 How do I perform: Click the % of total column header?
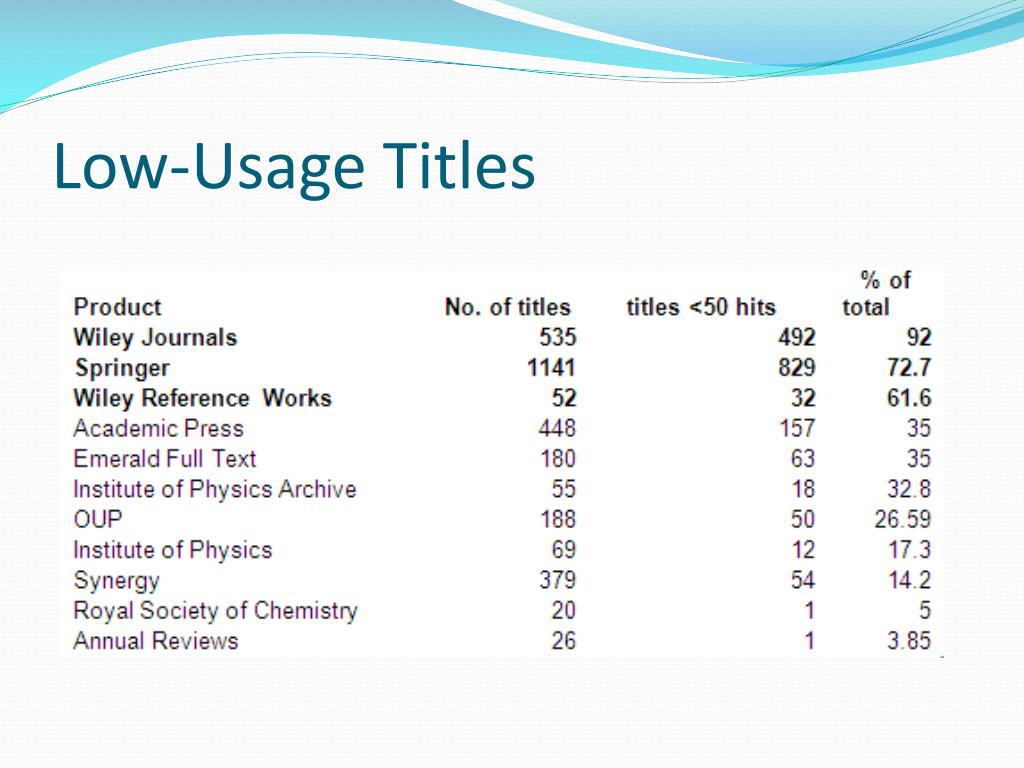click(x=876, y=294)
